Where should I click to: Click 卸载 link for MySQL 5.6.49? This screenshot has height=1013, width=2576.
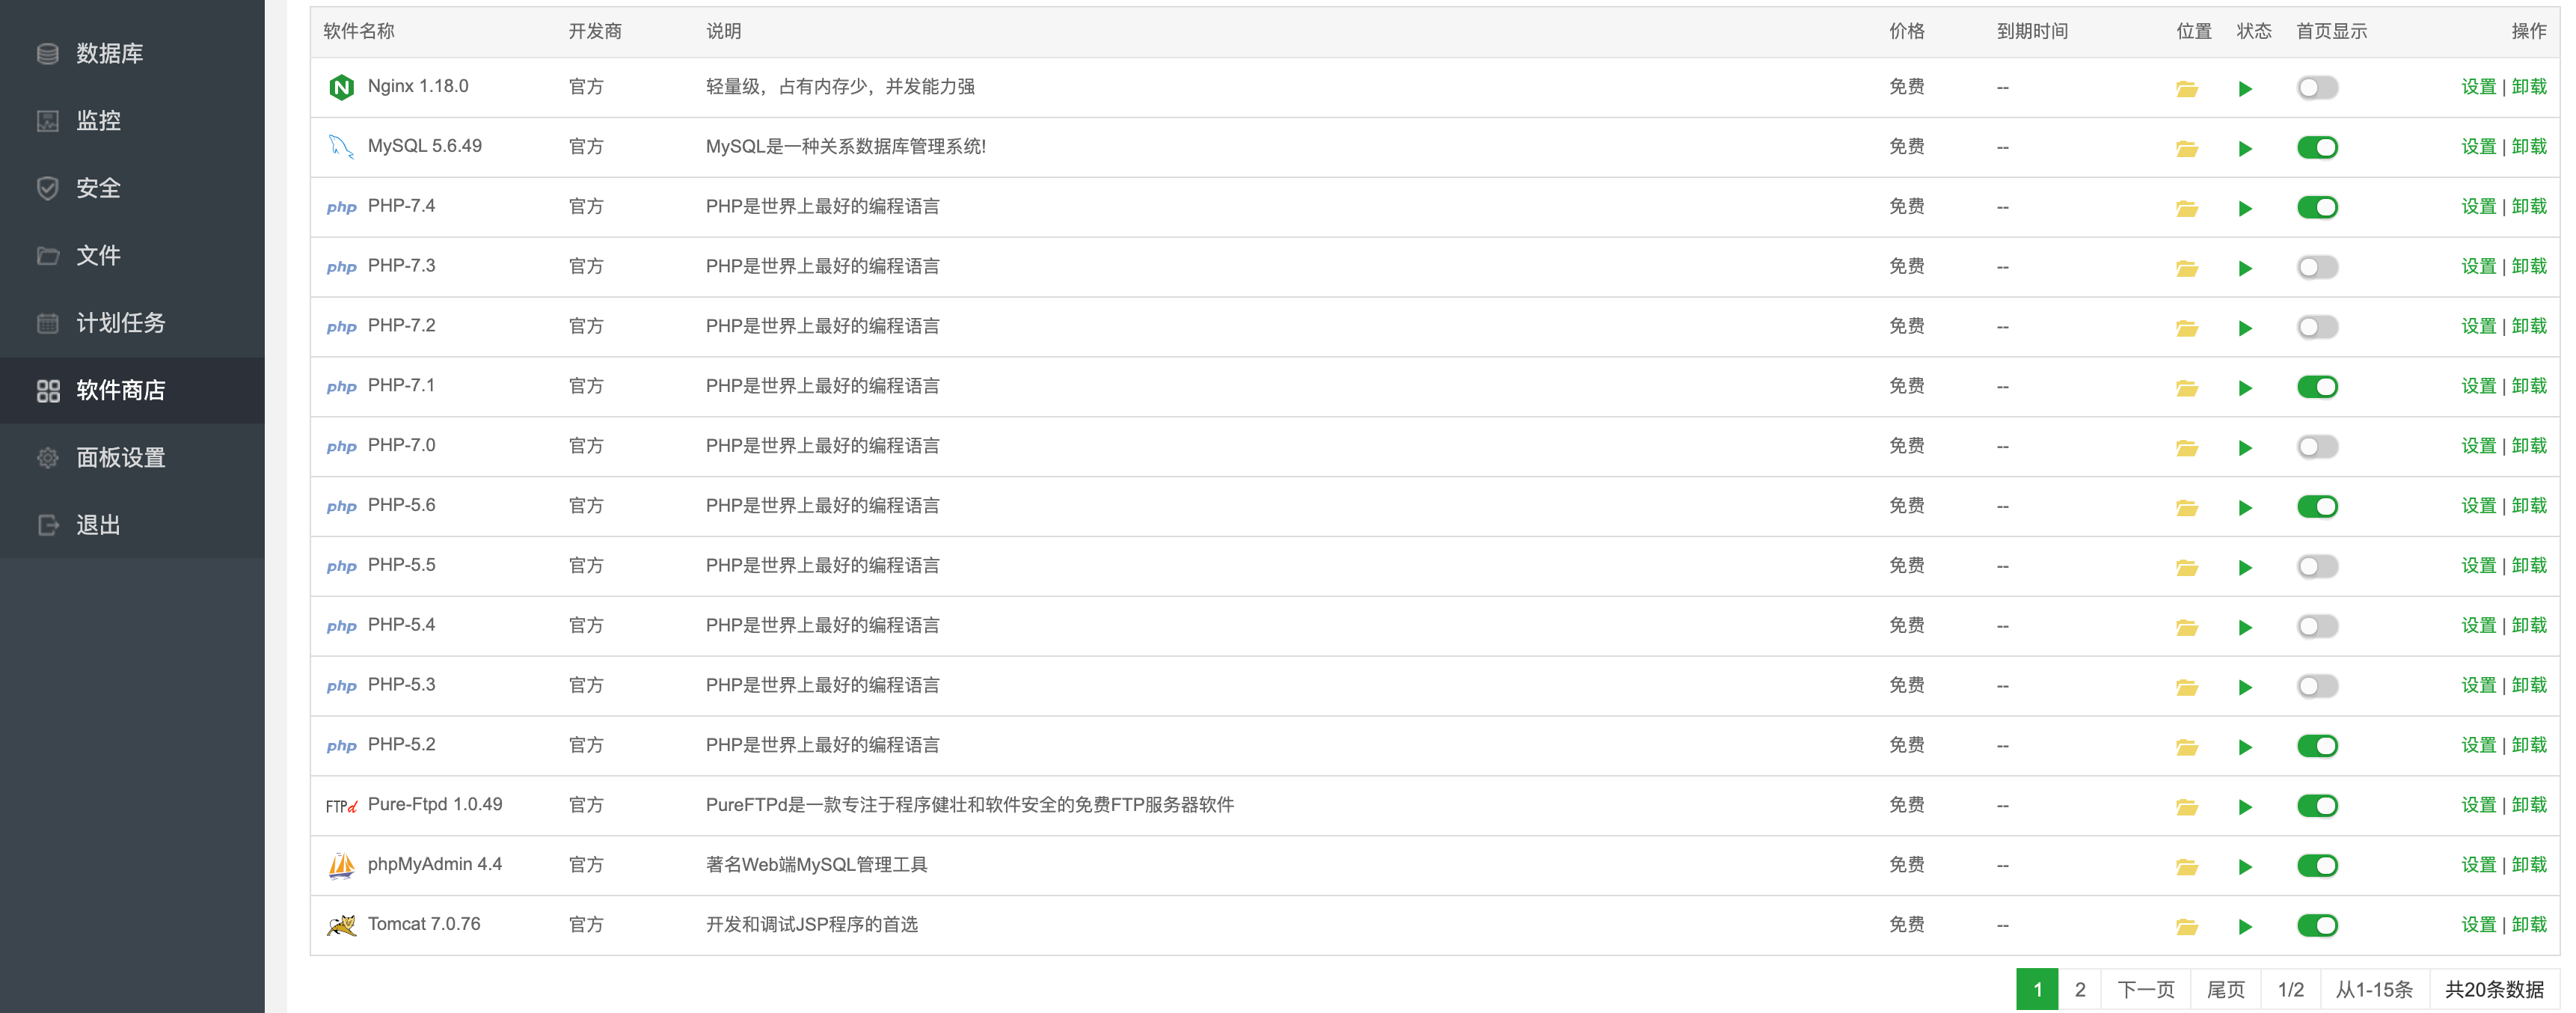(2529, 147)
